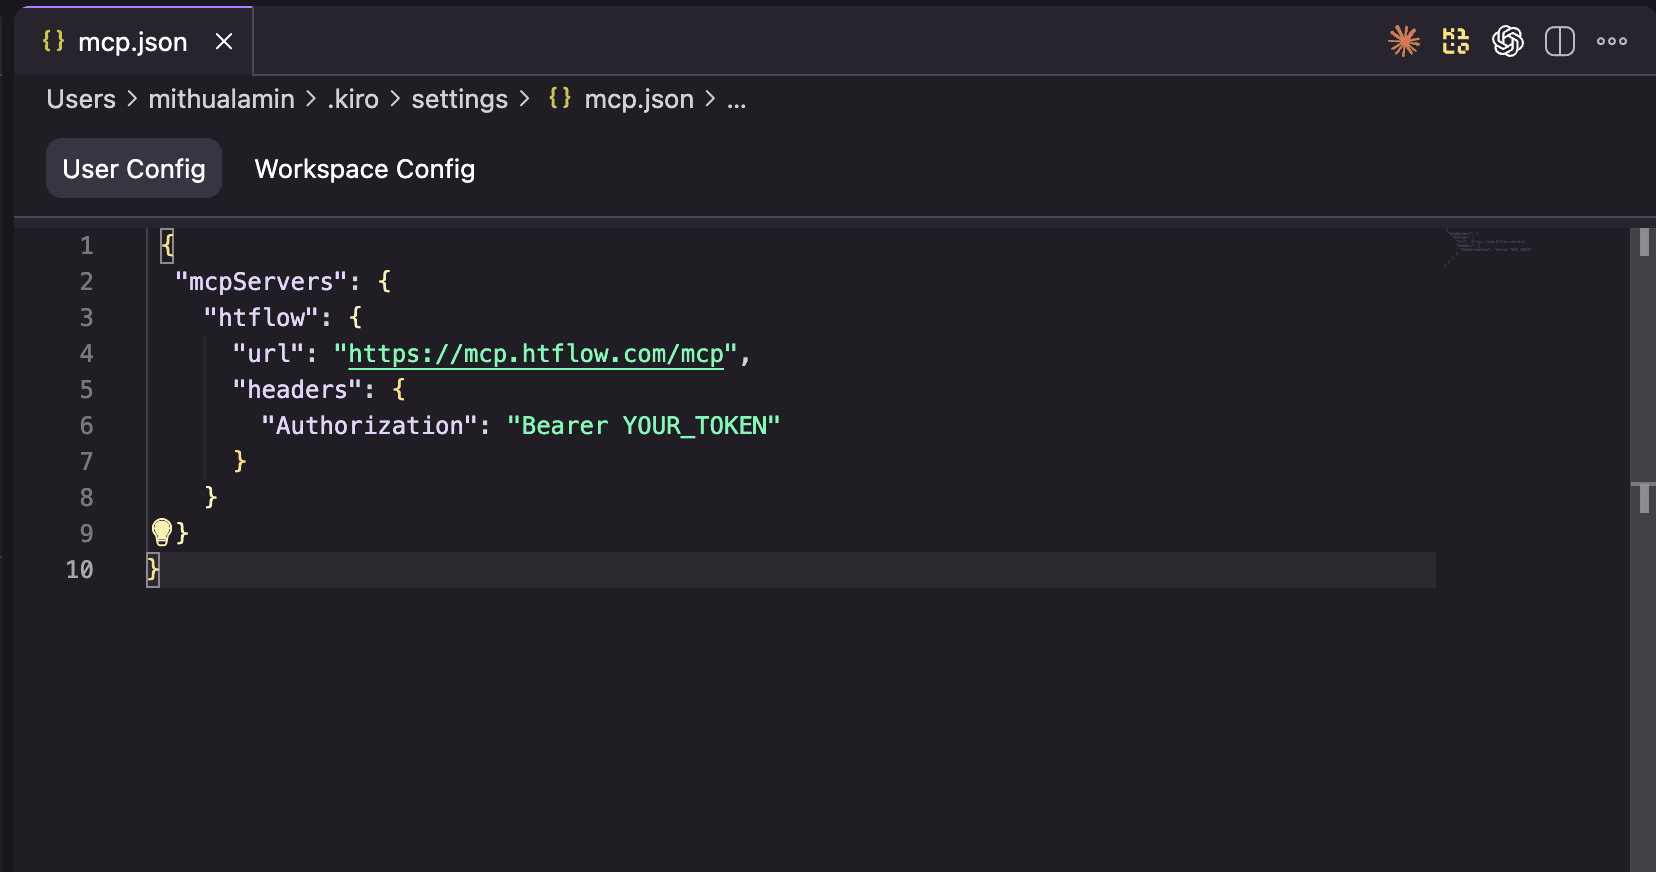Click the yellow grid scan icon
This screenshot has height=872, width=1656.
[x=1455, y=41]
